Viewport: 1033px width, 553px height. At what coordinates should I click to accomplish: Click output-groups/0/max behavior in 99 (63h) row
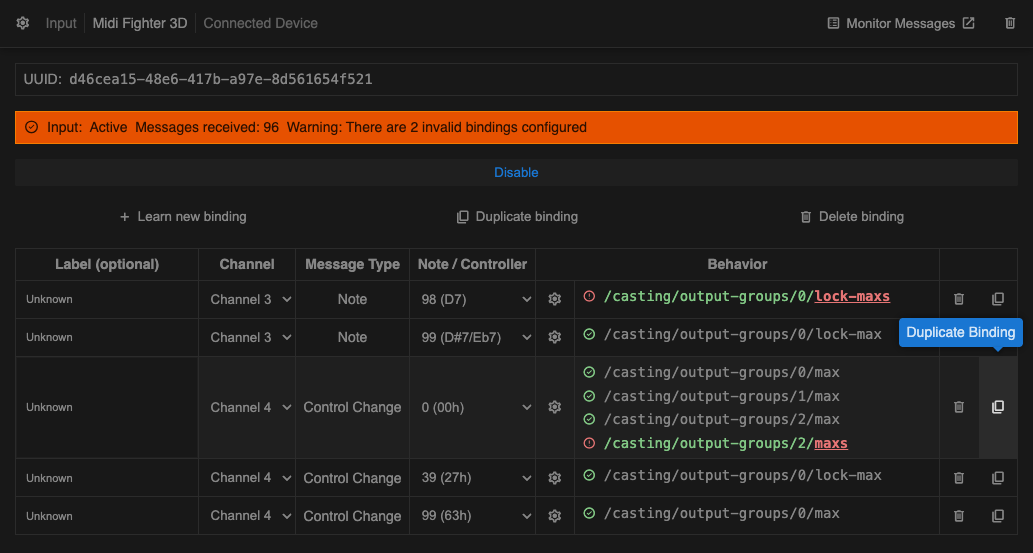tap(721, 513)
